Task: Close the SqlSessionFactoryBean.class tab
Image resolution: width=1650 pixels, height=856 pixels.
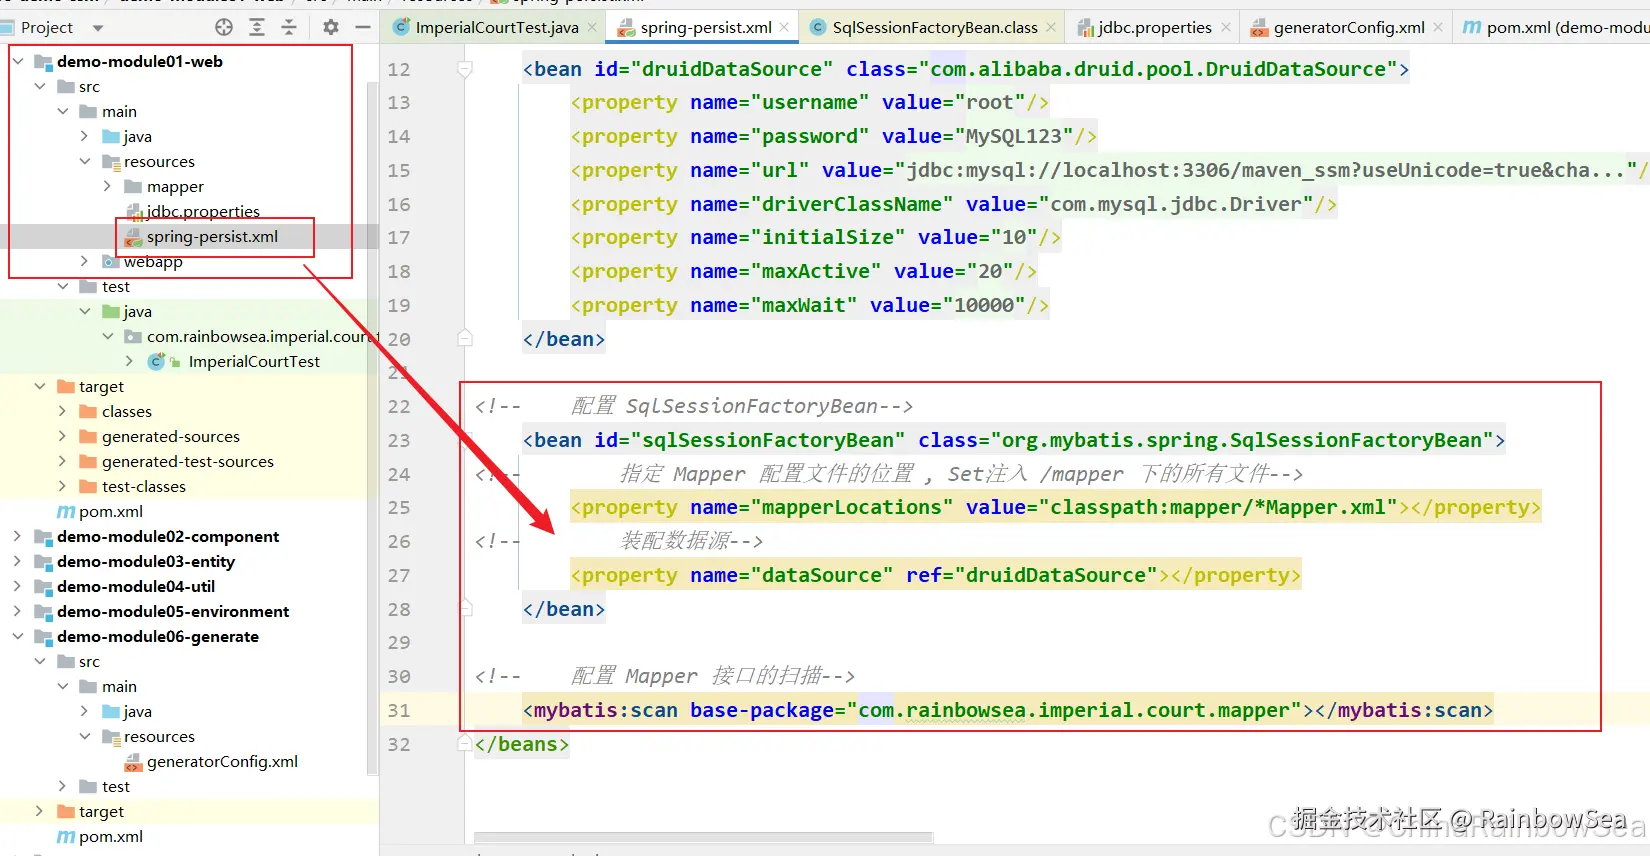Action: tap(1051, 27)
